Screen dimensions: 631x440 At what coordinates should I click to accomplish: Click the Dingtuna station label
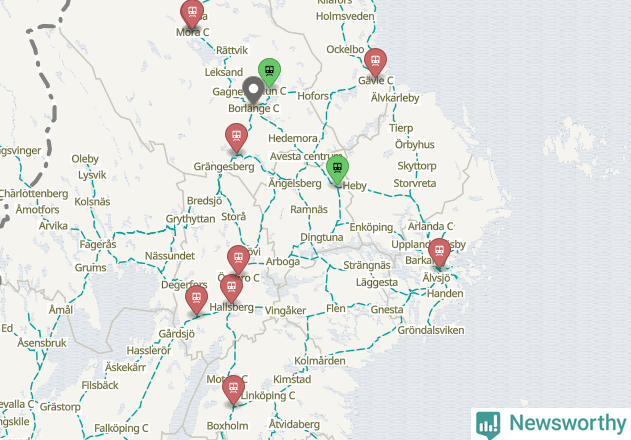click(322, 238)
